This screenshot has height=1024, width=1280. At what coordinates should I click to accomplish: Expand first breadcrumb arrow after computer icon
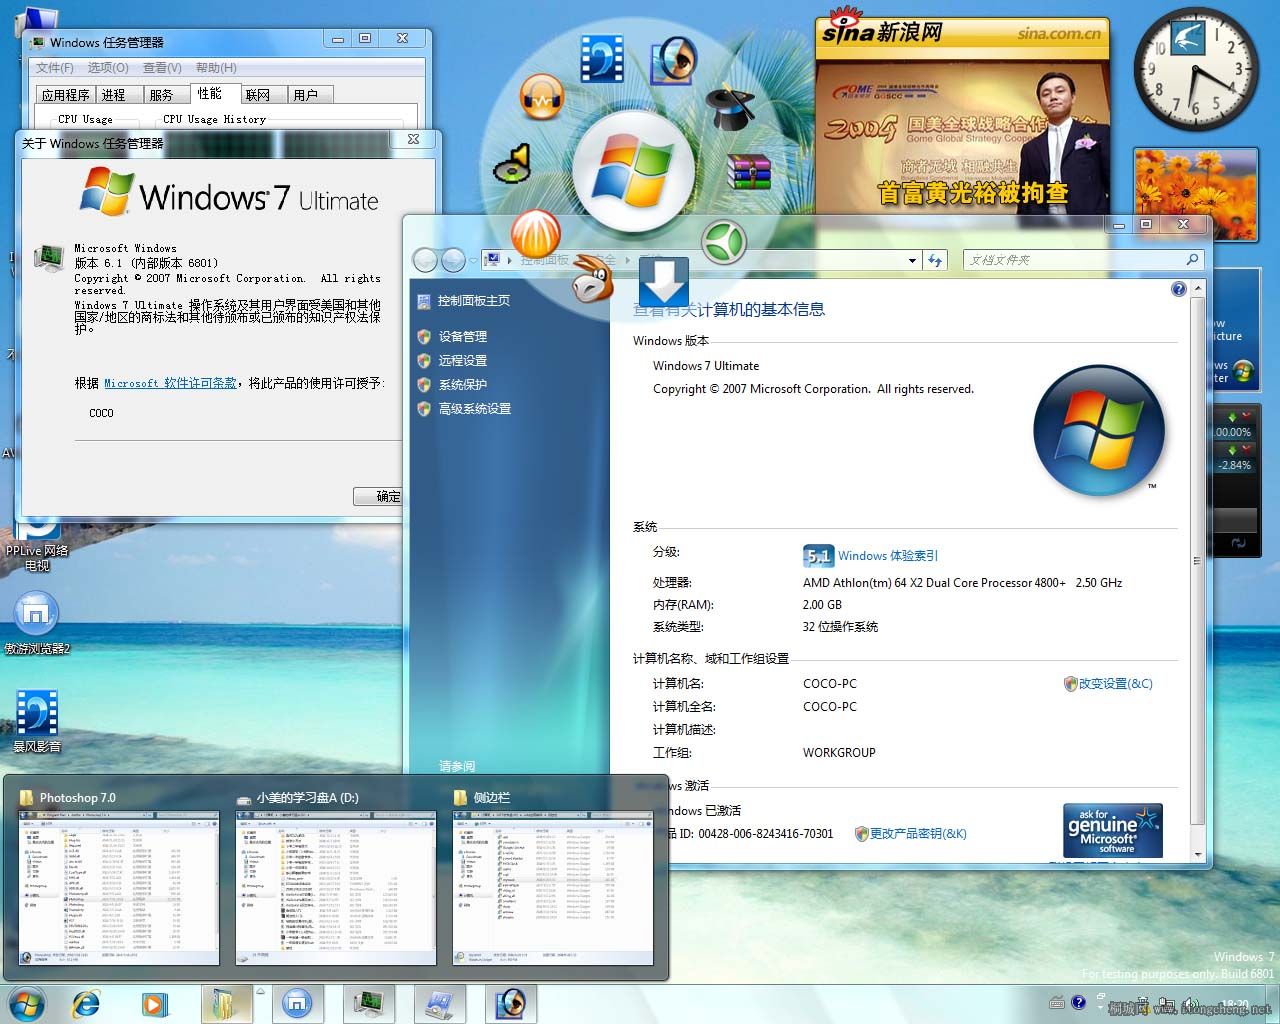[x=511, y=260]
